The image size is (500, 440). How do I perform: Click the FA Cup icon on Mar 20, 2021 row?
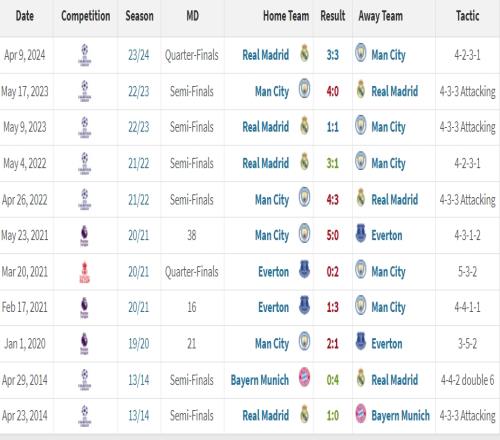(x=85, y=272)
